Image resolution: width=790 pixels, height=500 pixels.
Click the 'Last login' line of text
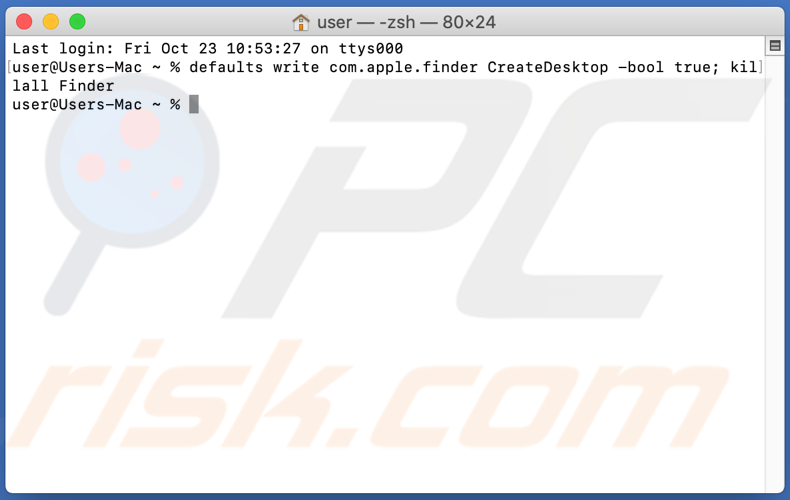click(208, 48)
